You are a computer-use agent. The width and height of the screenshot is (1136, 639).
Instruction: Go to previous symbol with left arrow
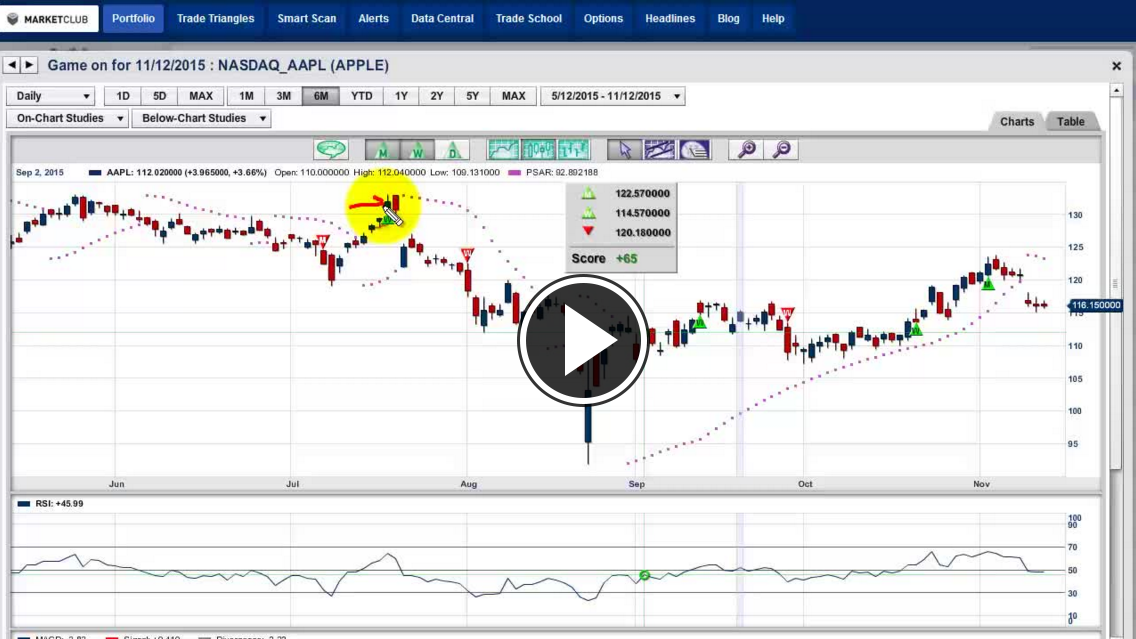pyautogui.click(x=12, y=65)
